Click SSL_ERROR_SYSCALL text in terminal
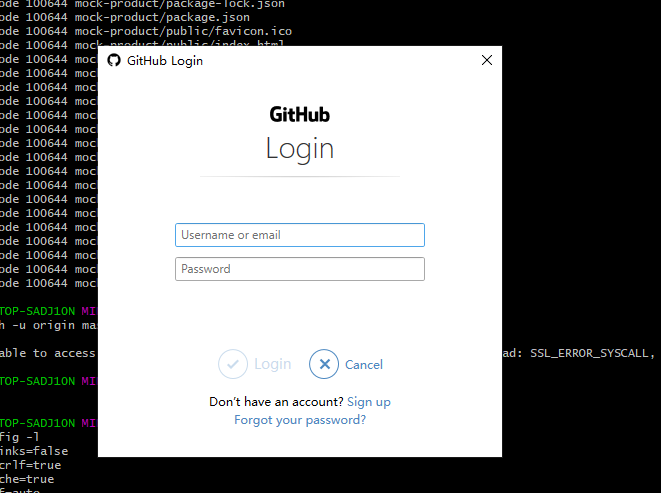The height and width of the screenshot is (493, 661). (x=589, y=353)
